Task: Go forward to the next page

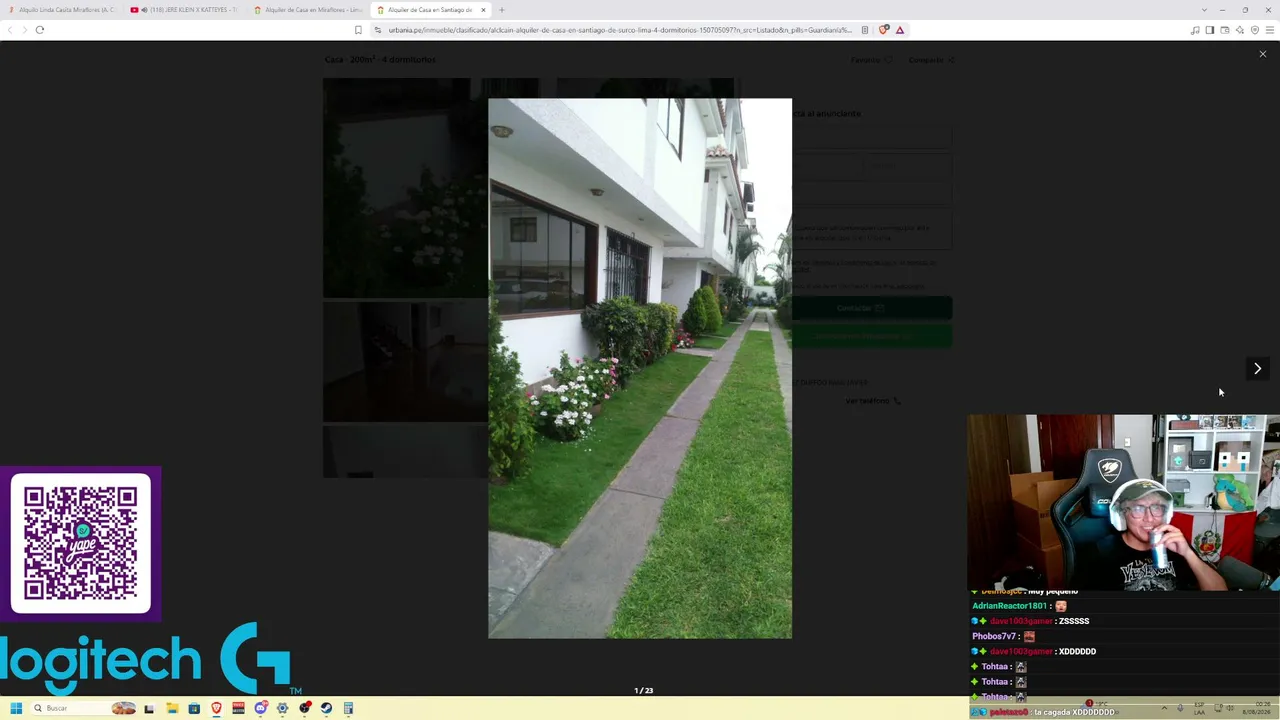Action: point(24,30)
